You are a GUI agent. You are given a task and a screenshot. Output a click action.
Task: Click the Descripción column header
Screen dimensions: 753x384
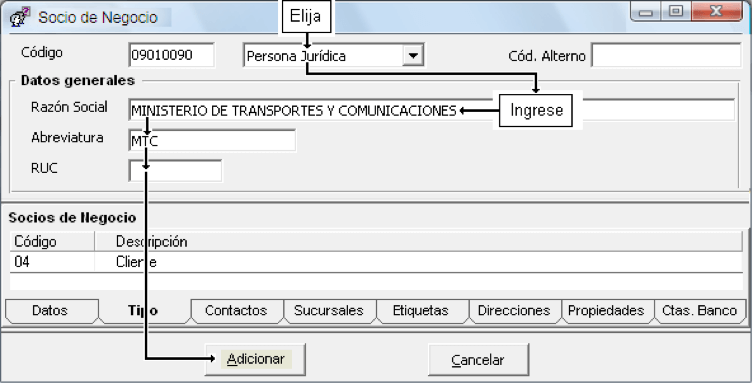click(418, 241)
